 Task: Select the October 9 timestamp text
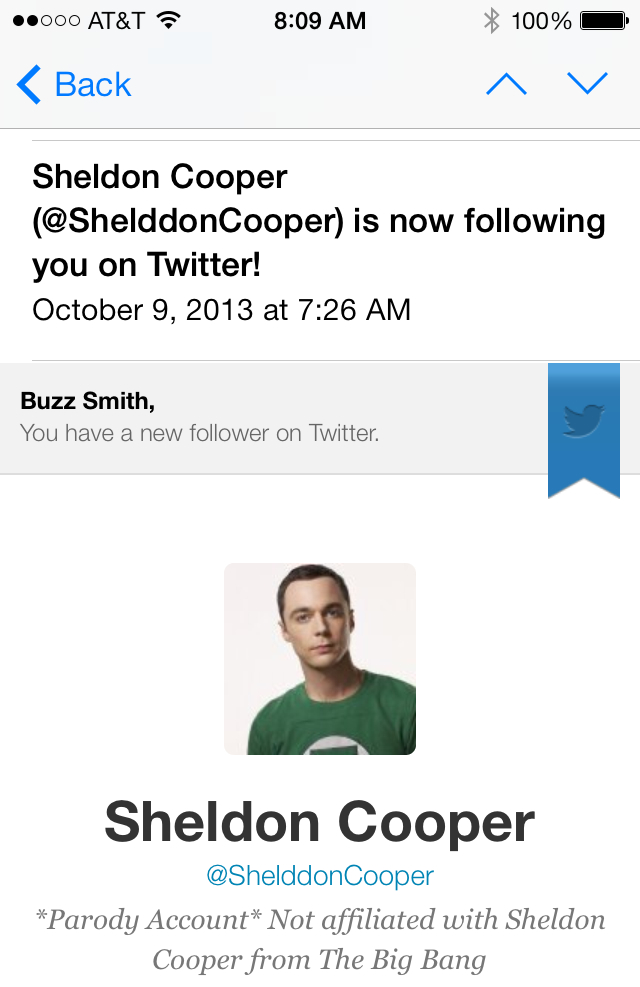click(x=222, y=310)
